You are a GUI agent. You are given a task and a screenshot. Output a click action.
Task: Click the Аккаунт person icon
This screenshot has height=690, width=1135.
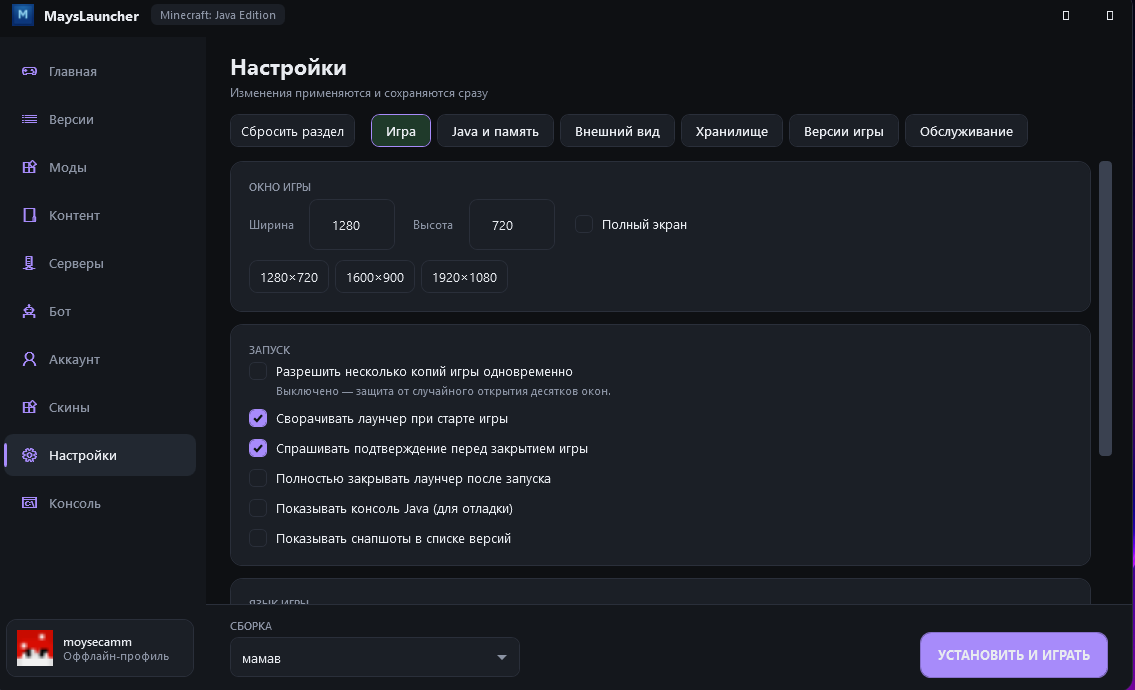29,359
